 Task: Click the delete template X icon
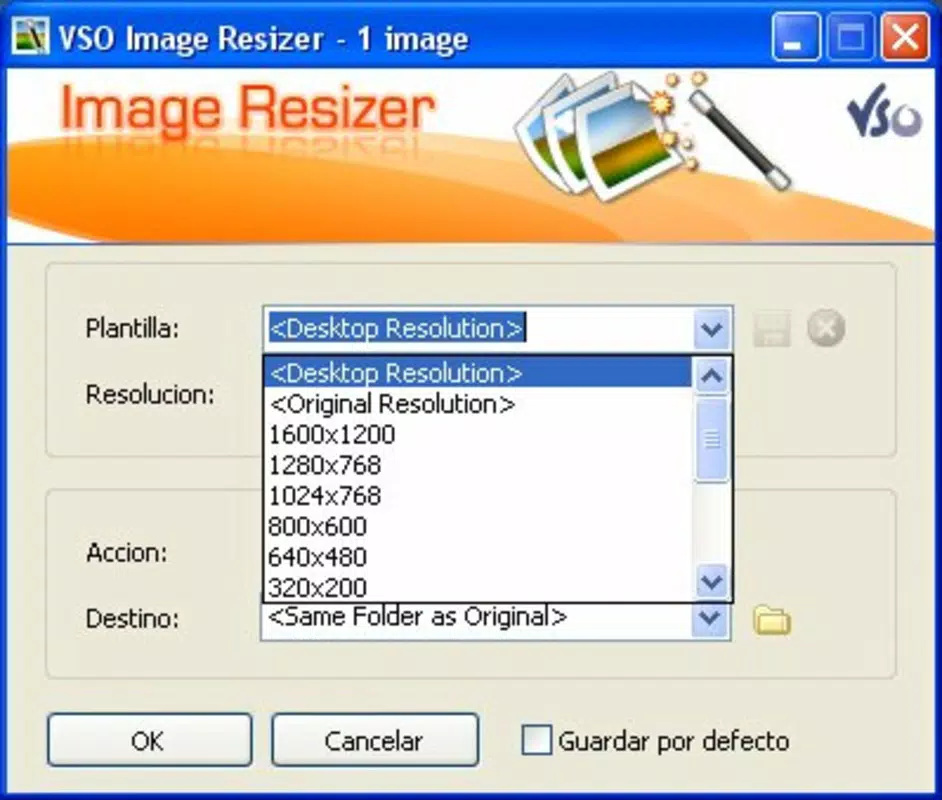pyautogui.click(x=826, y=329)
